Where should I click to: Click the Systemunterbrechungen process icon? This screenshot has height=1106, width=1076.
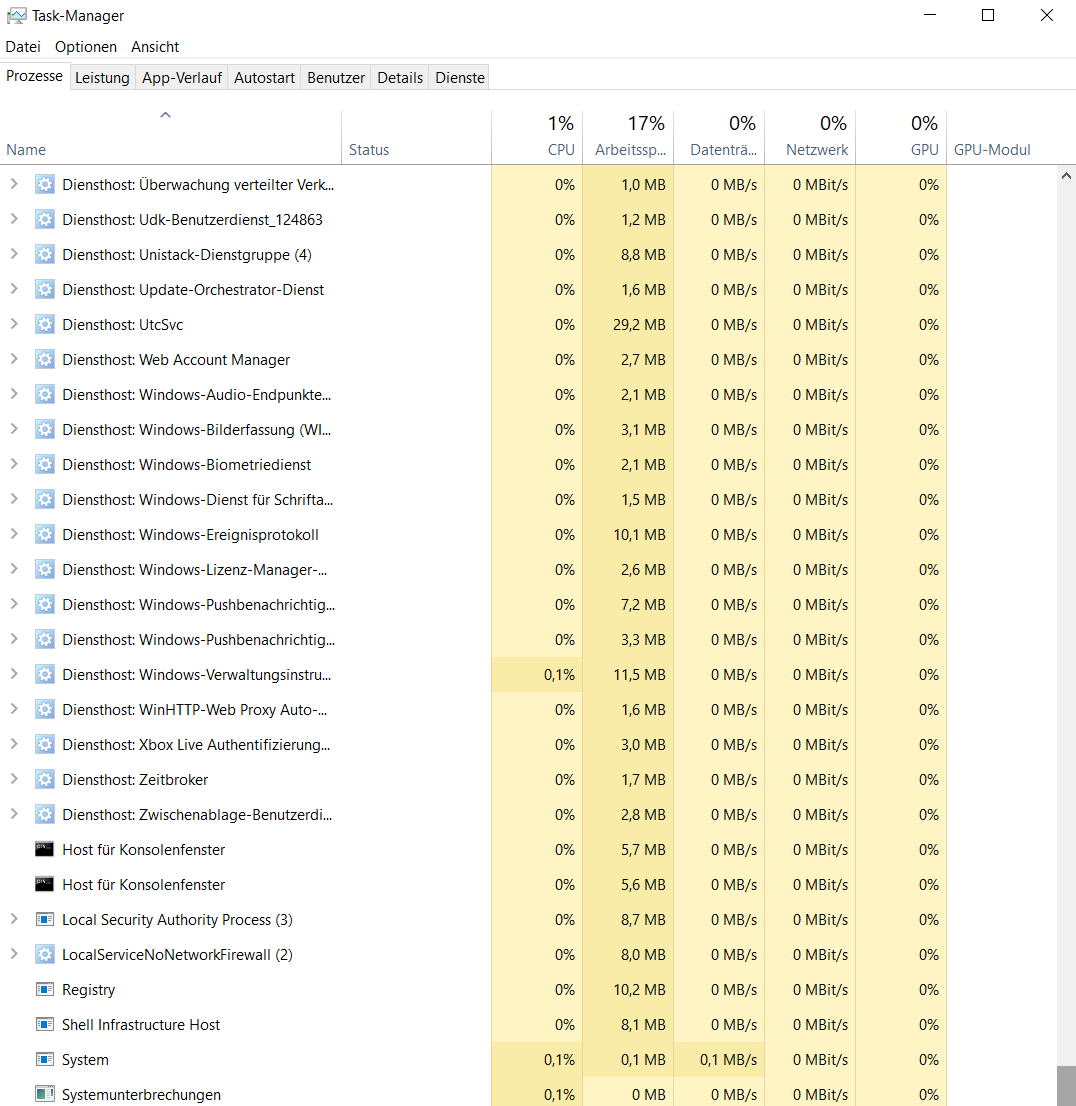pos(44,1095)
